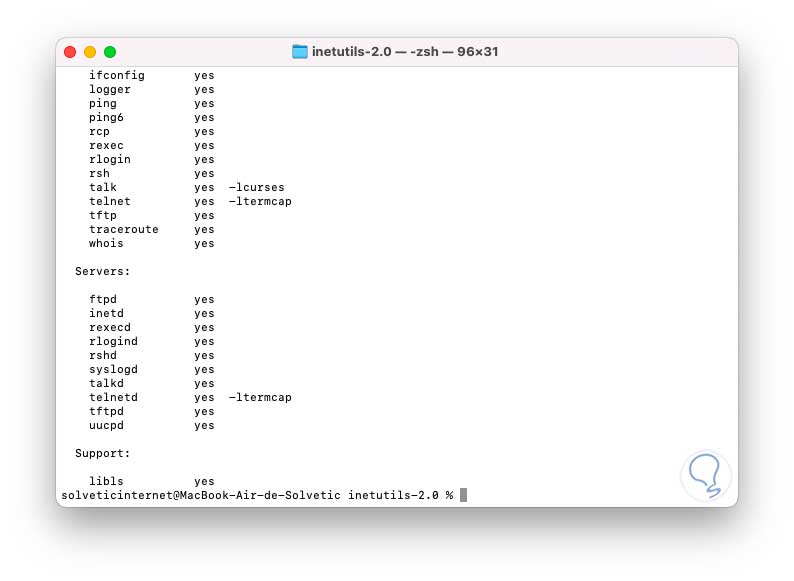This screenshot has height=581, width=794.
Task: Click the 'traceroute' entry
Action: coord(124,229)
